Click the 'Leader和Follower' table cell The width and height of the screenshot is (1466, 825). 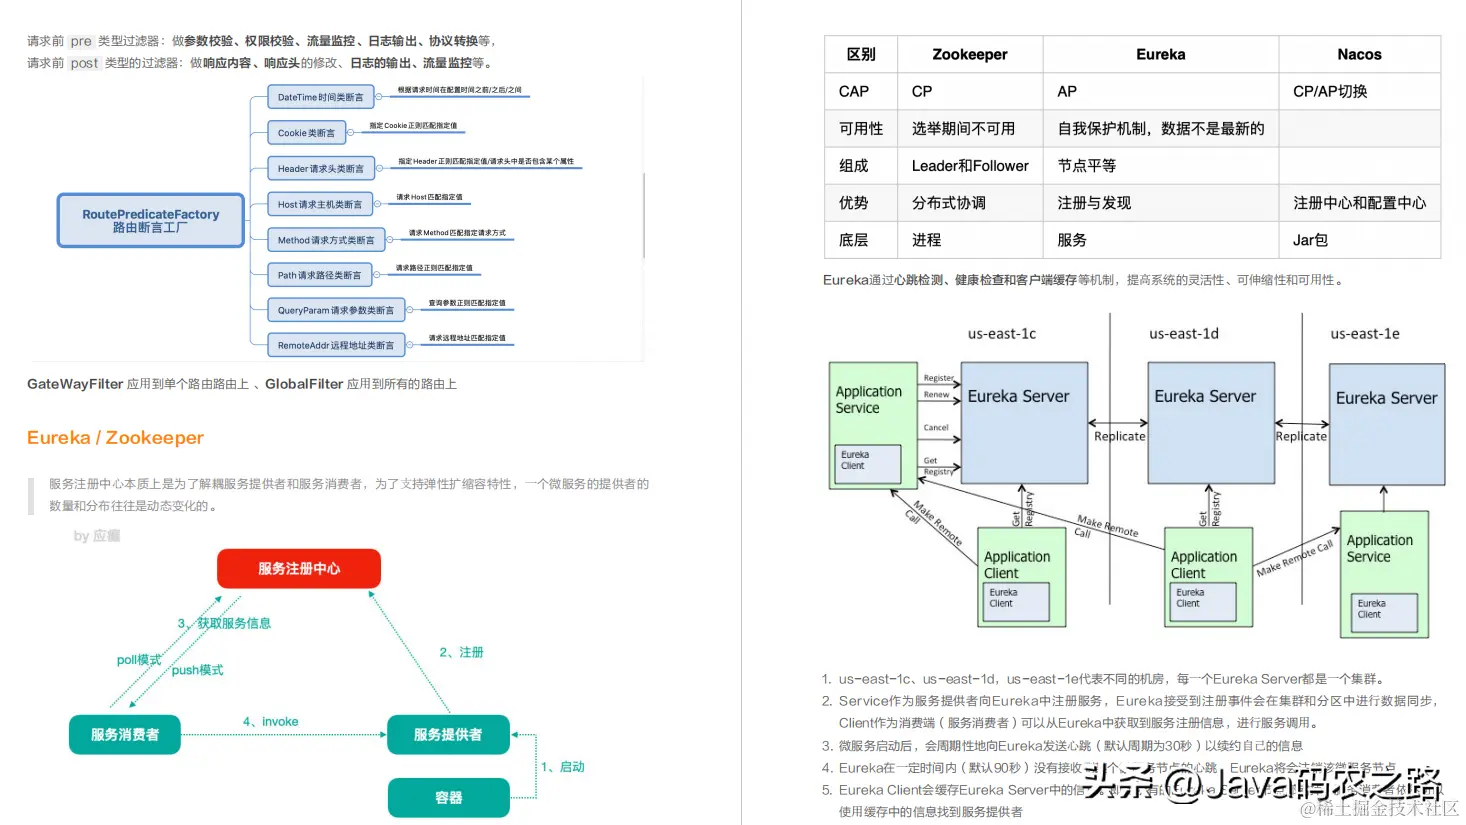970,166
